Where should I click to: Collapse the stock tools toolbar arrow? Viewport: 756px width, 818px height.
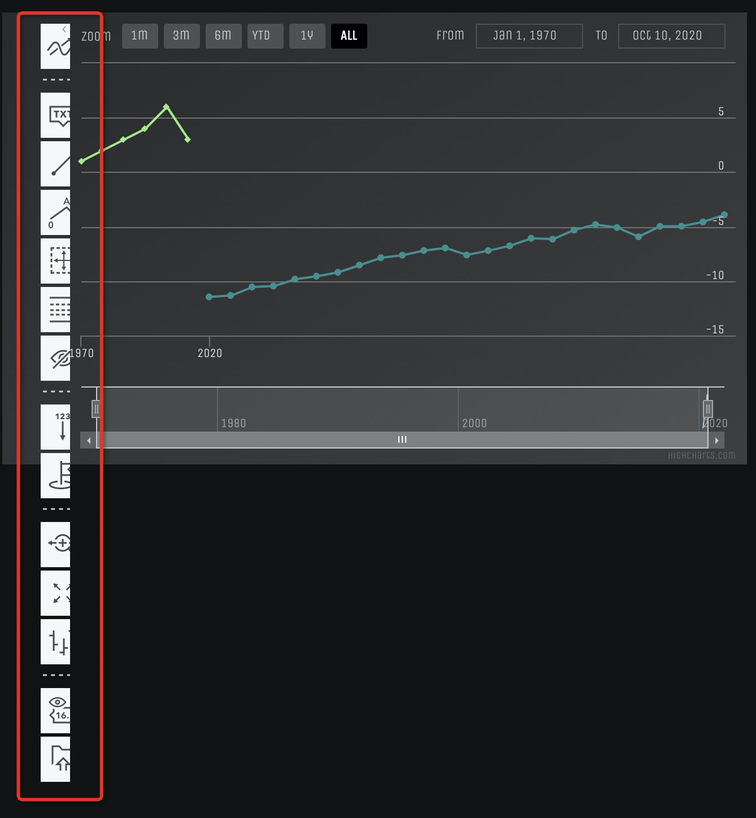click(64, 30)
